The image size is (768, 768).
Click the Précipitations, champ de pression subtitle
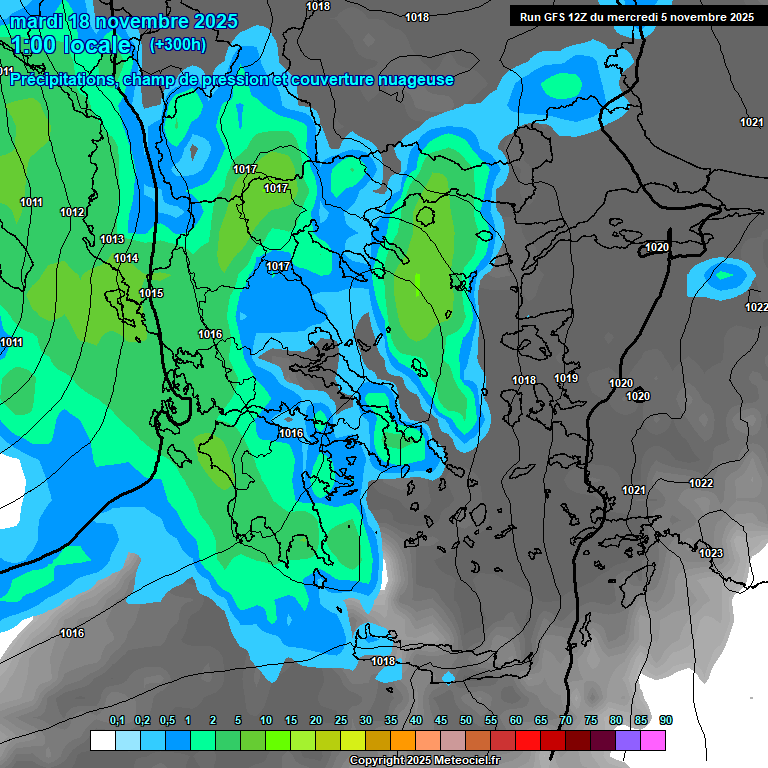pos(232,79)
